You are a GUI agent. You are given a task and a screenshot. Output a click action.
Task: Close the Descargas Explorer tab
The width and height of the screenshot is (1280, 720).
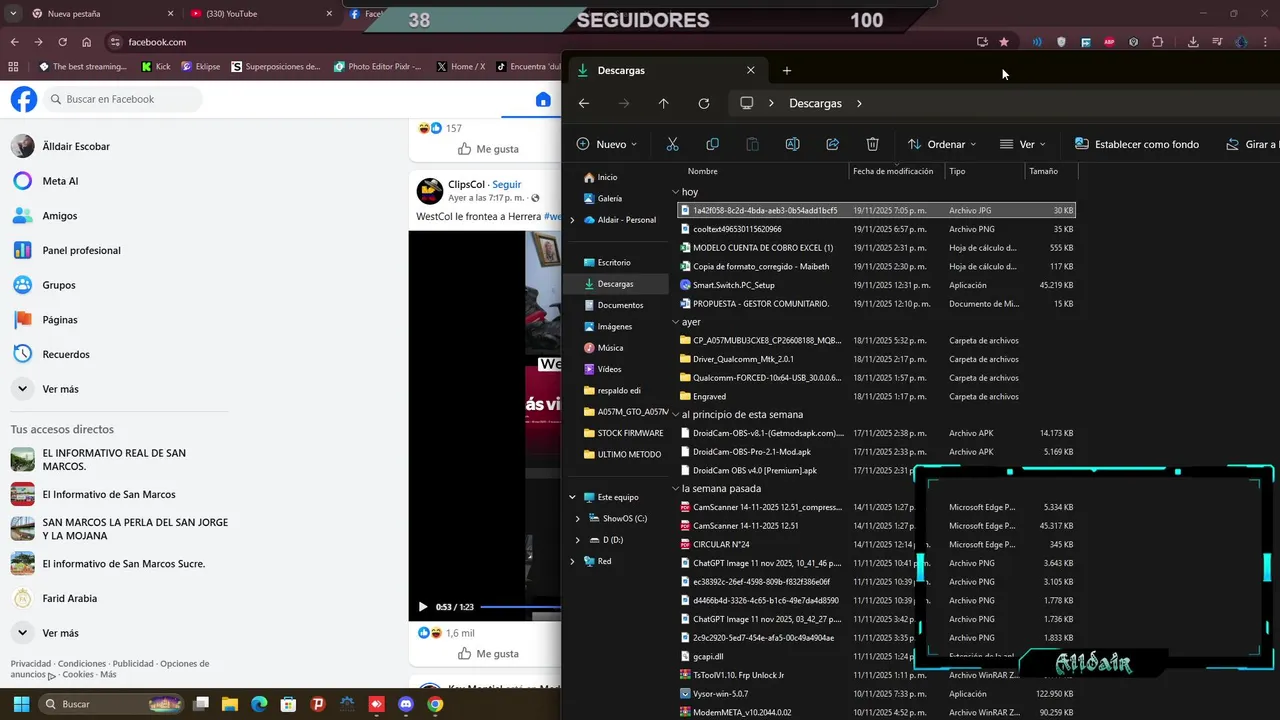[751, 70]
